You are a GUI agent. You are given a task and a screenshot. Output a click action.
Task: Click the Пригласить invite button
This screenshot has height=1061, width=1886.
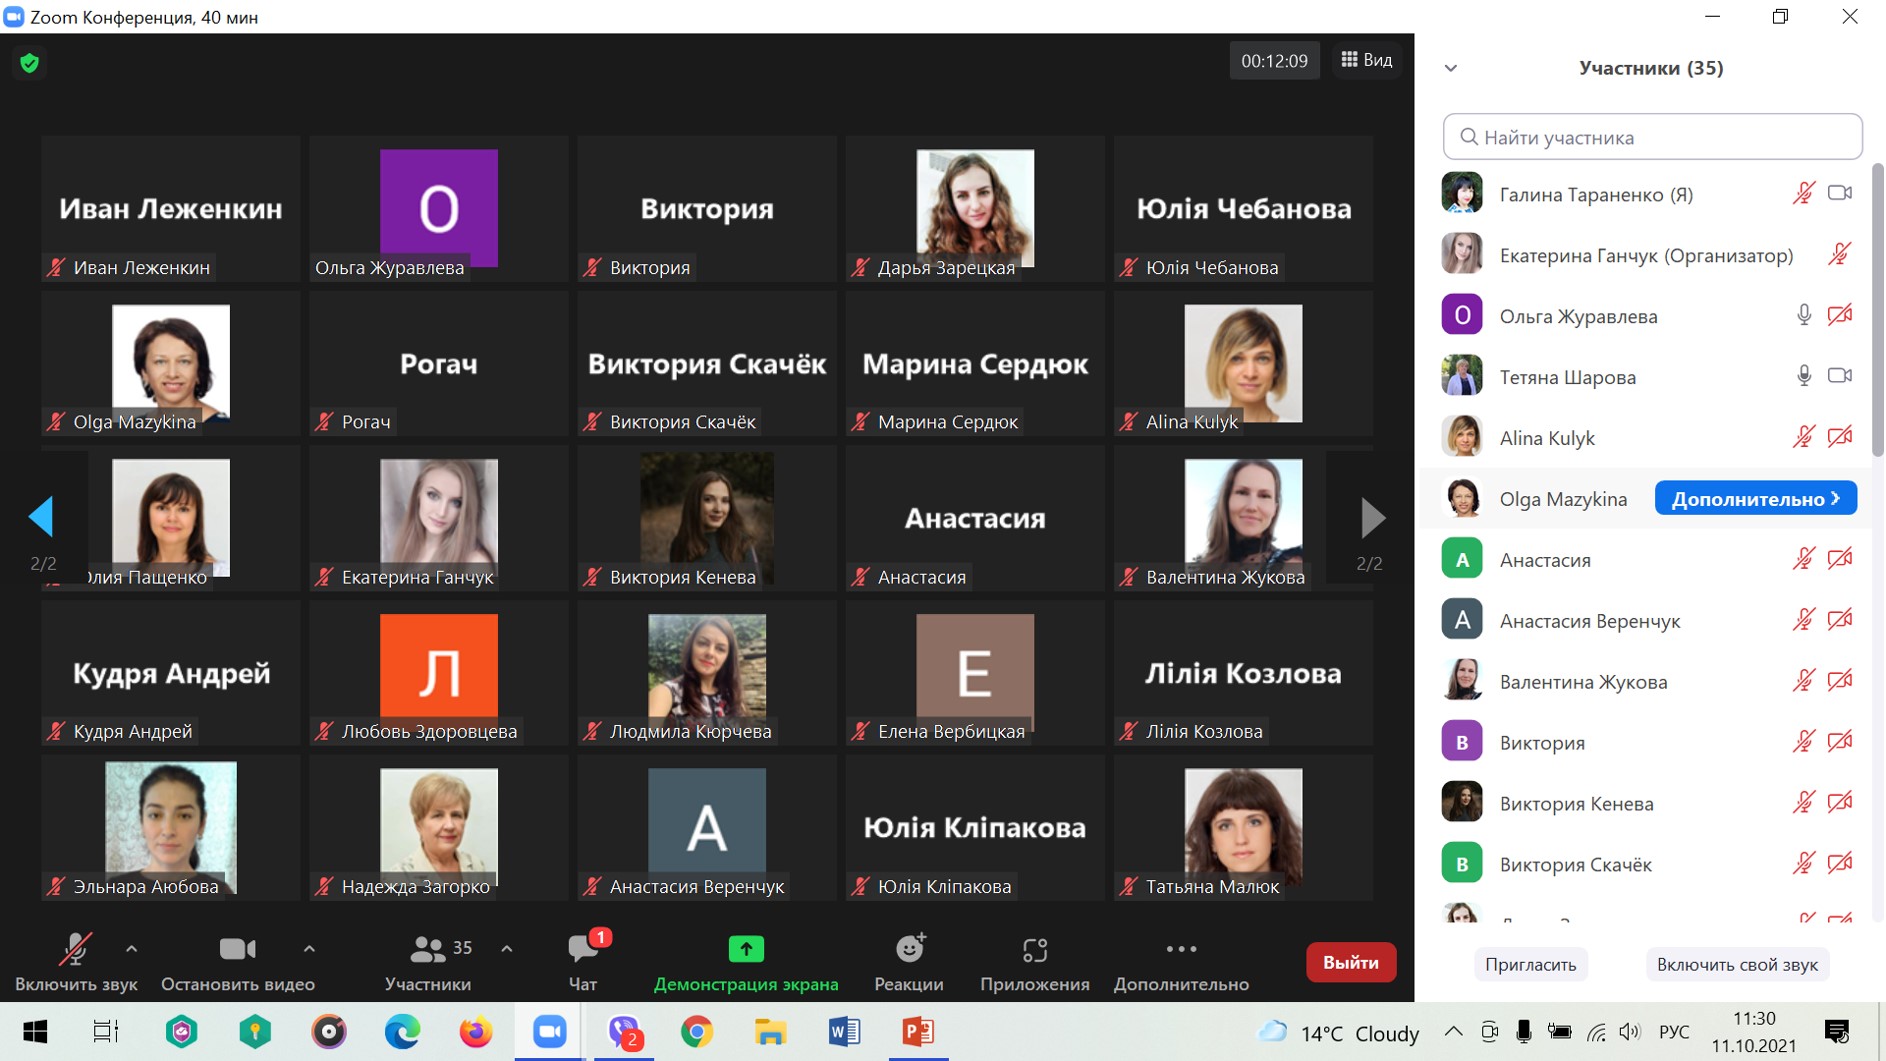[1530, 964]
